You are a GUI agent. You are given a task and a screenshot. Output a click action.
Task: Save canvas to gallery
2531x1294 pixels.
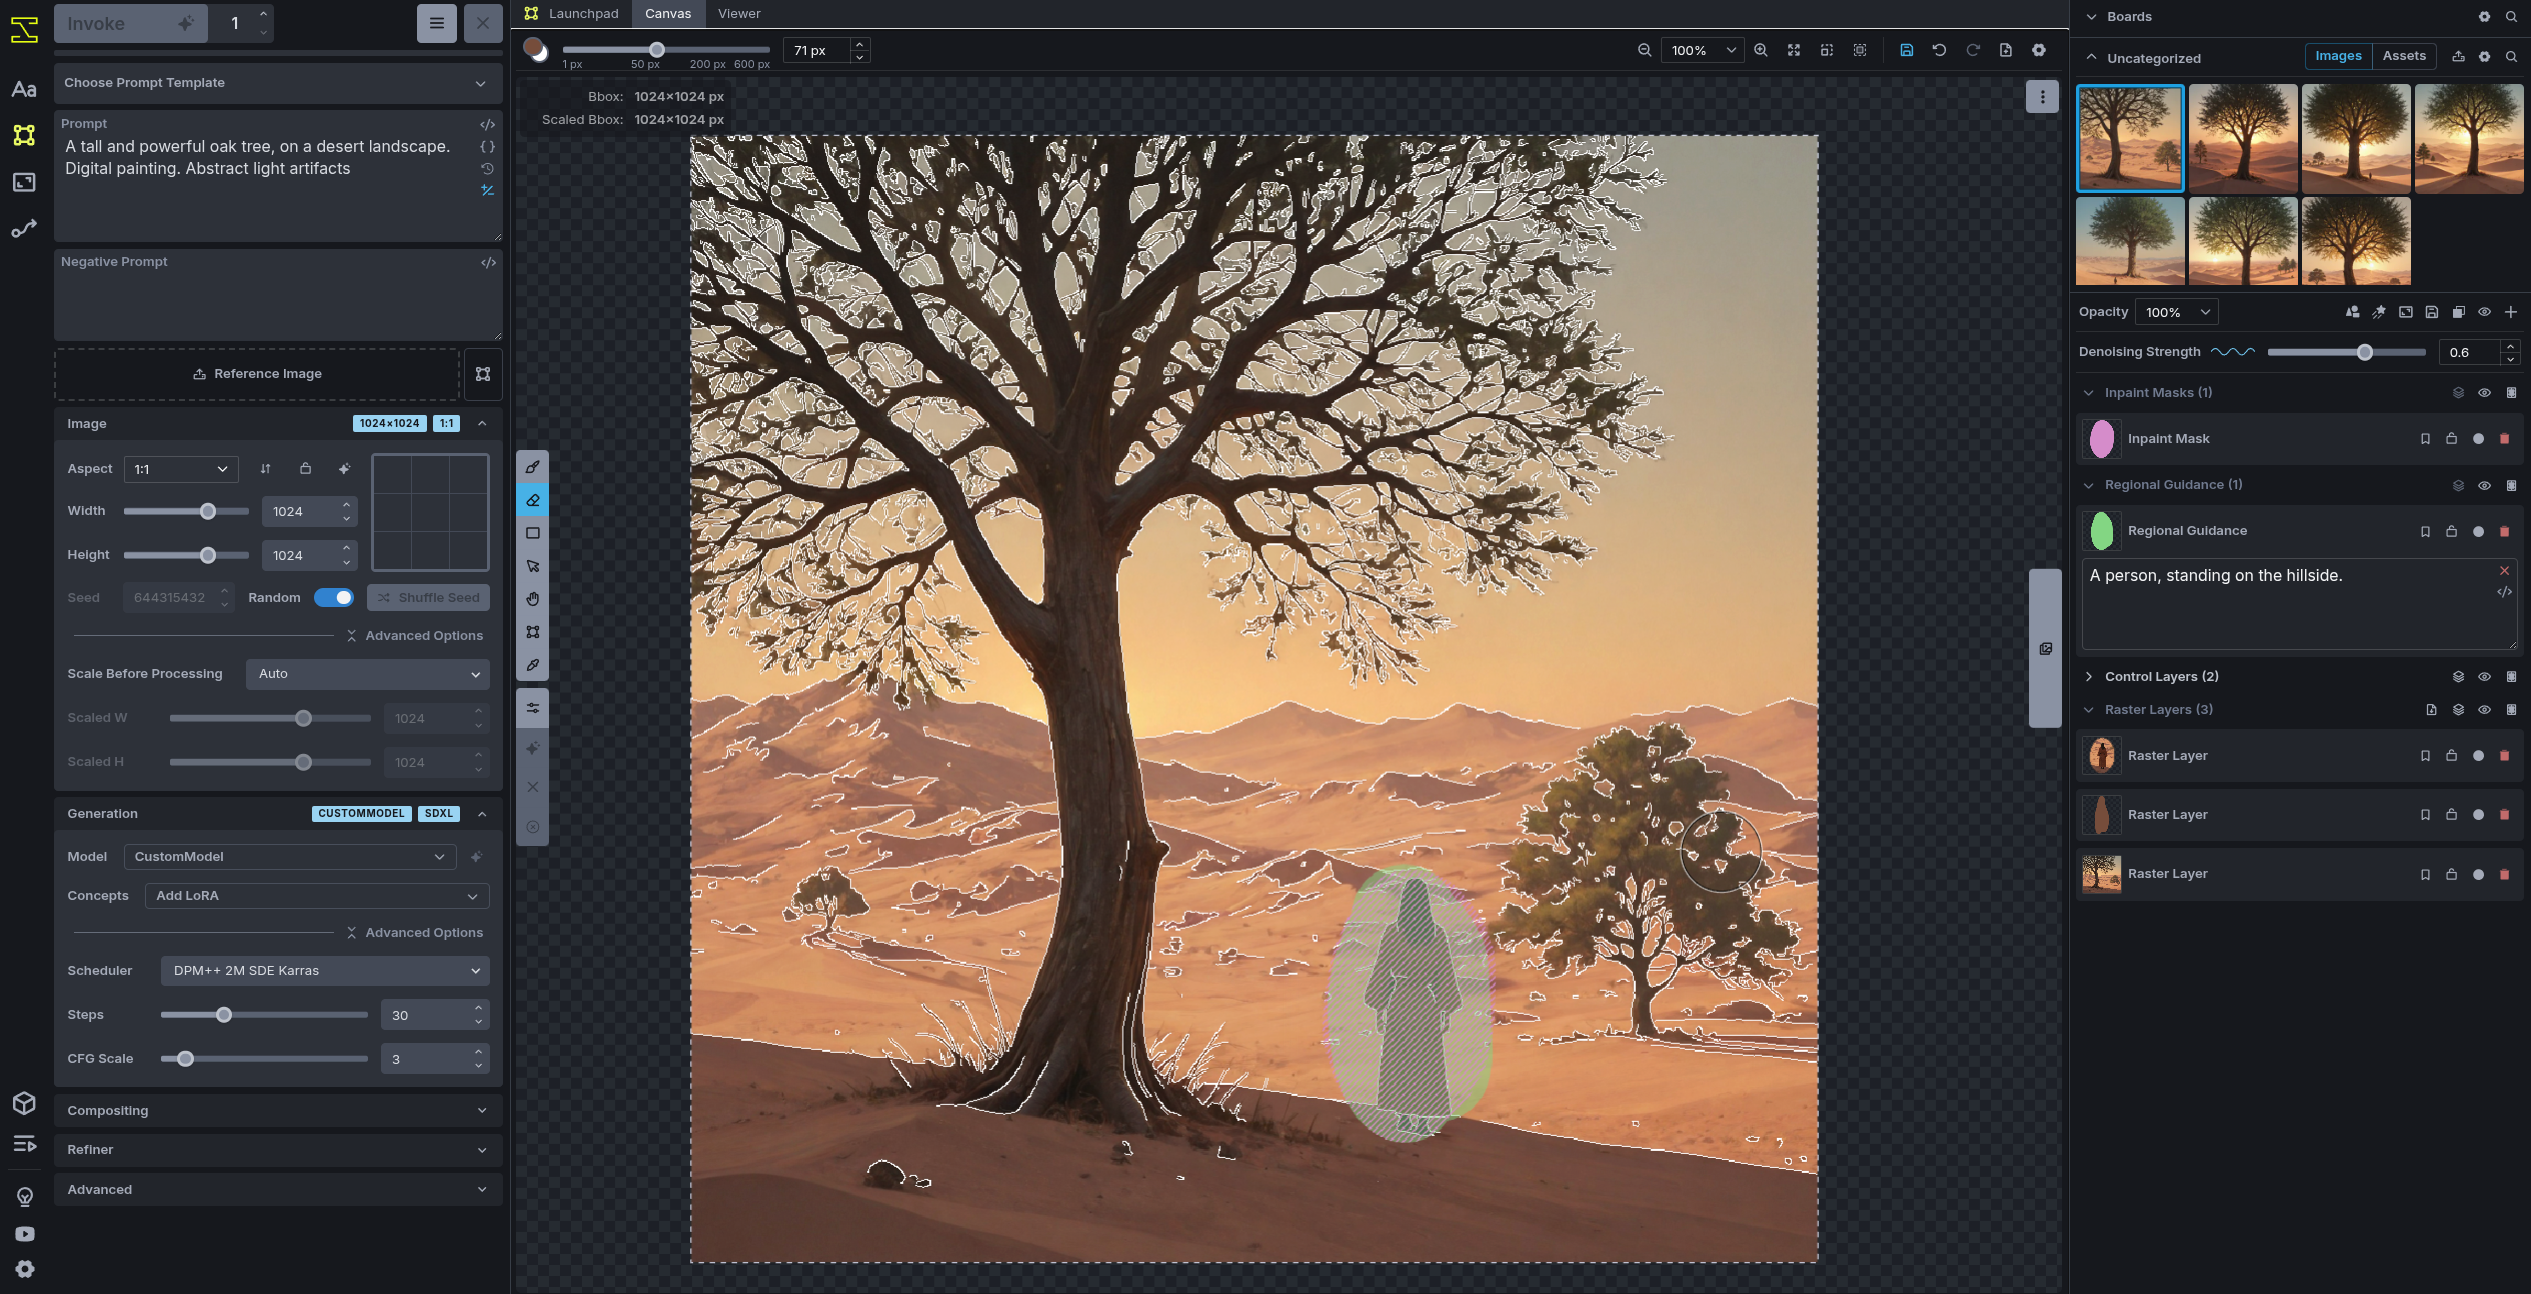point(1906,50)
